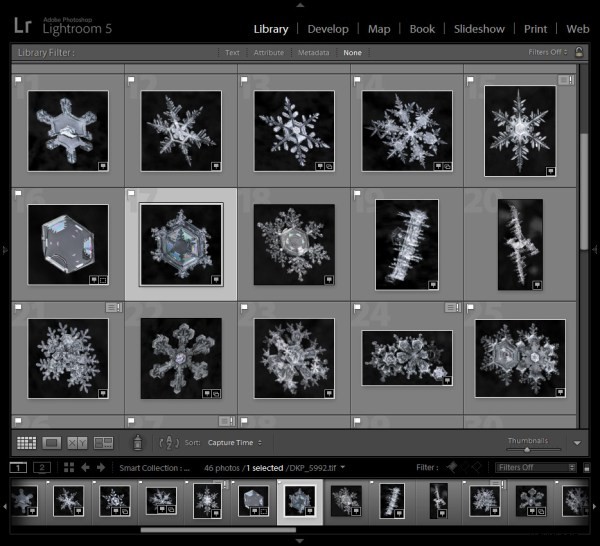
Task: Switch to Grid view in the toolbar
Action: 27,443
